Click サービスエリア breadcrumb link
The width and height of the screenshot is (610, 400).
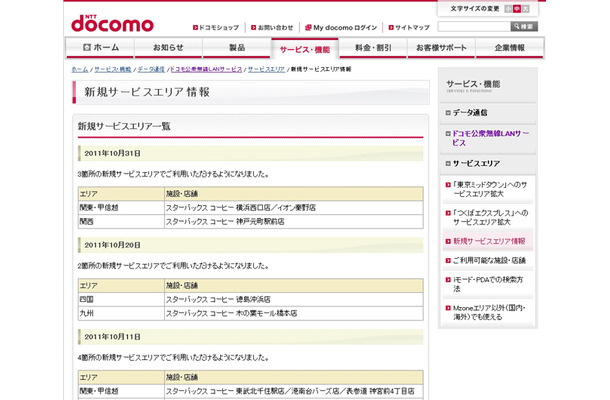[266, 69]
